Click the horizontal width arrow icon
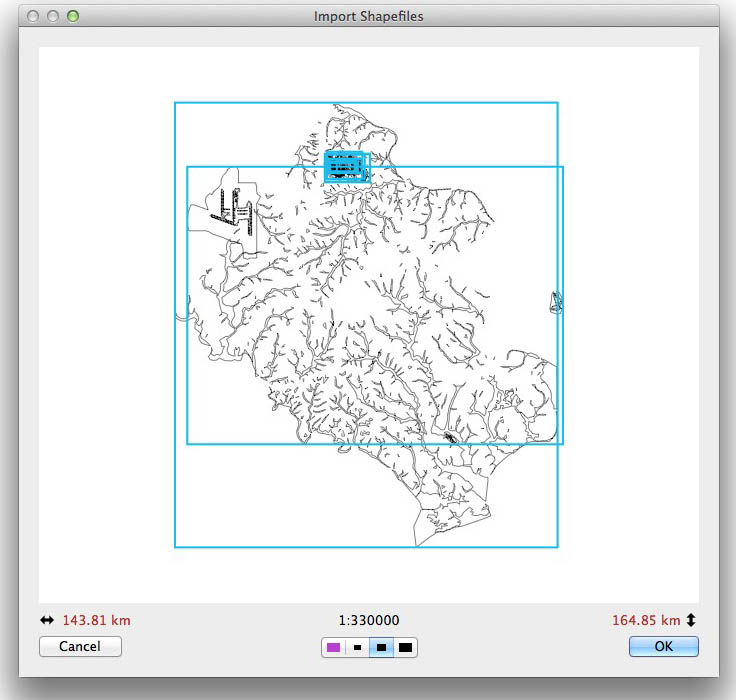This screenshot has width=736, height=700. (47, 620)
